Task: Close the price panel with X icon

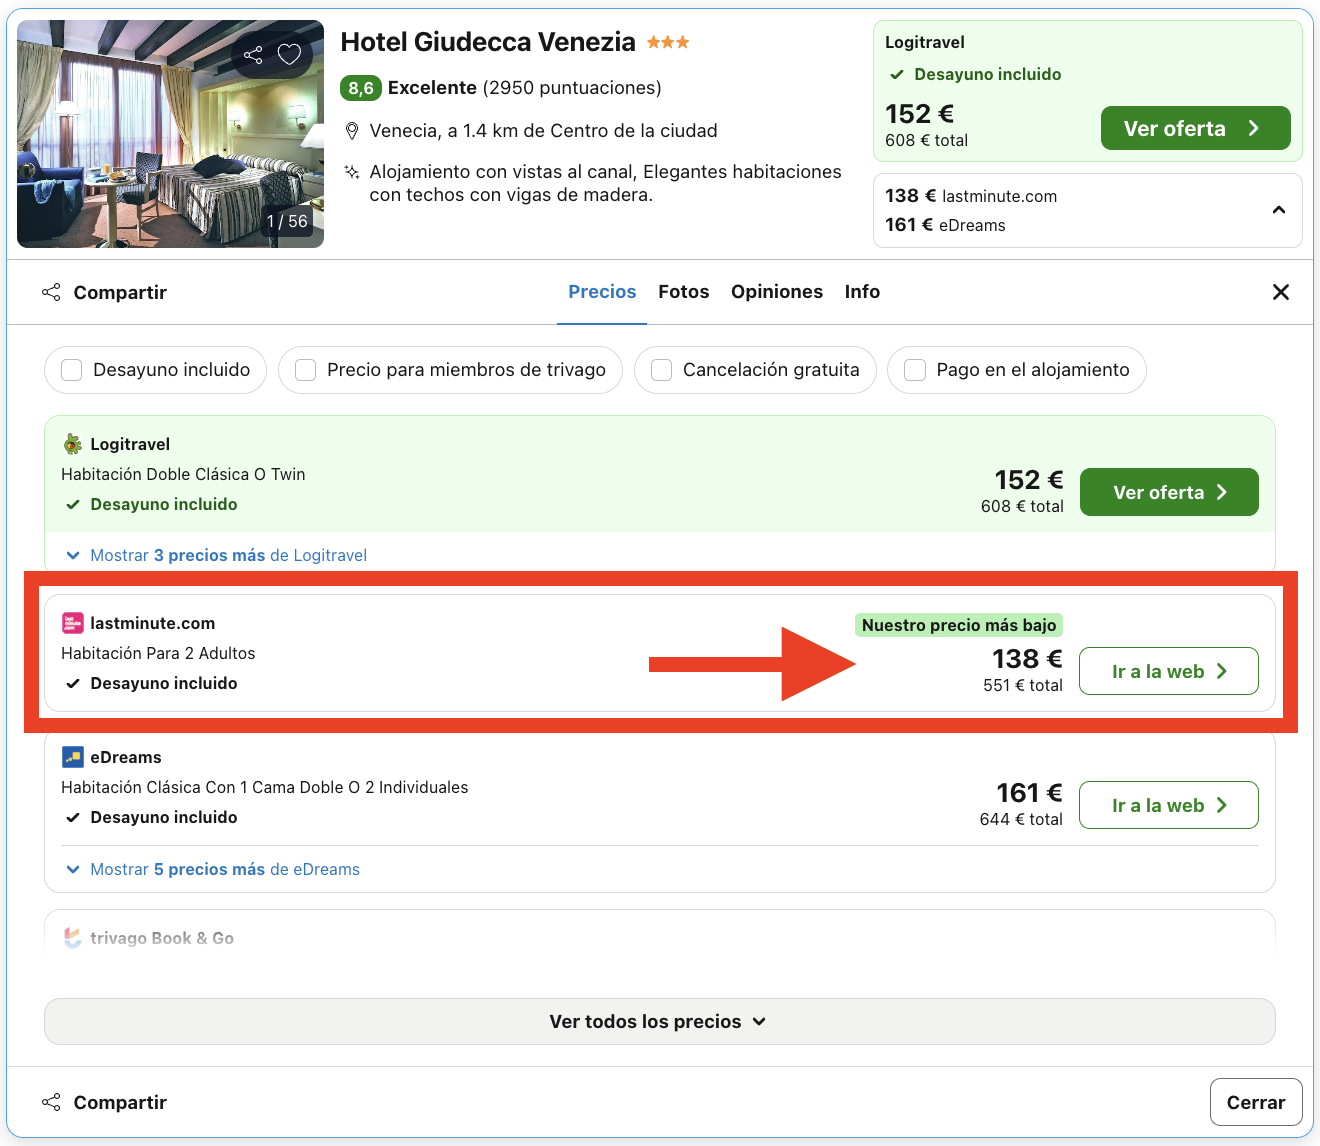Action: click(x=1280, y=292)
